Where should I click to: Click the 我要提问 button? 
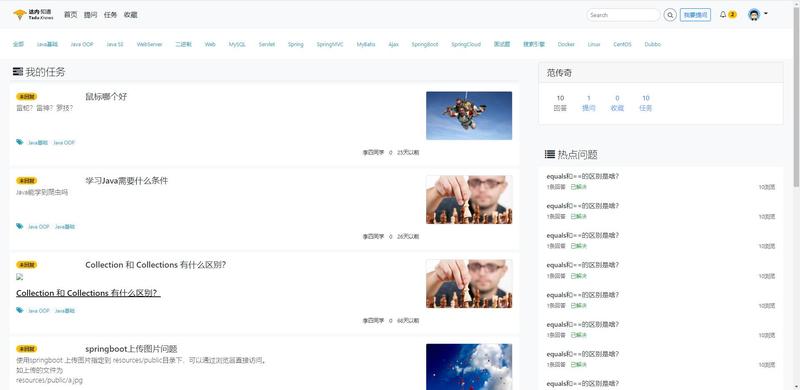click(695, 15)
